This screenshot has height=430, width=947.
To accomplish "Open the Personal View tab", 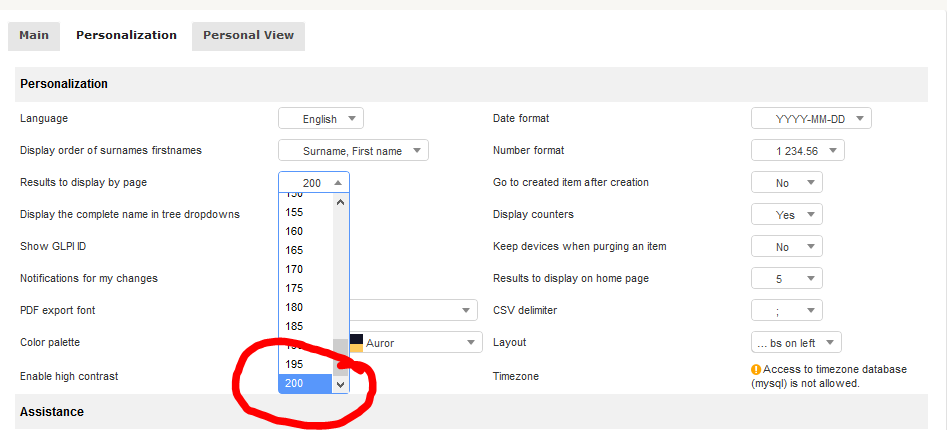I will (248, 36).
